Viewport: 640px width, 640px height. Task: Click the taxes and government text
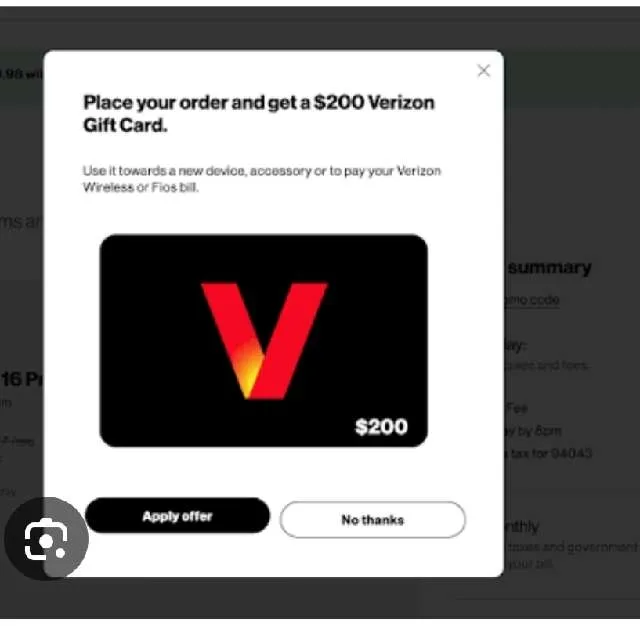click(x=571, y=547)
